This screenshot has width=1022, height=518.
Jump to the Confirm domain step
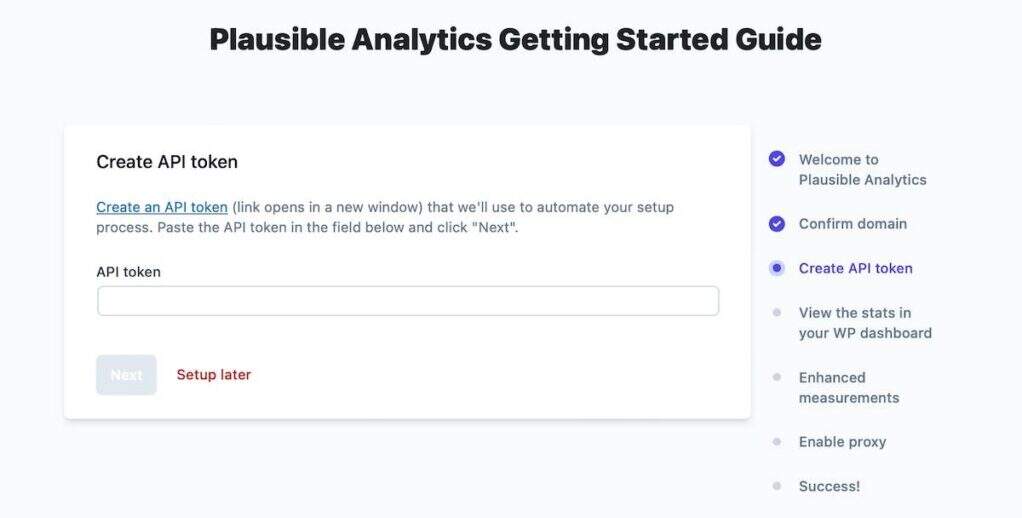(852, 224)
